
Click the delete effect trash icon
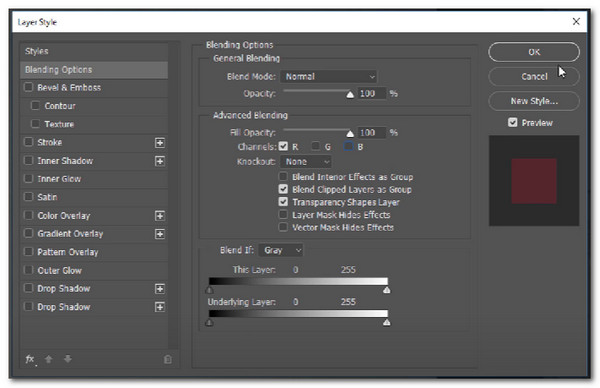click(168, 359)
